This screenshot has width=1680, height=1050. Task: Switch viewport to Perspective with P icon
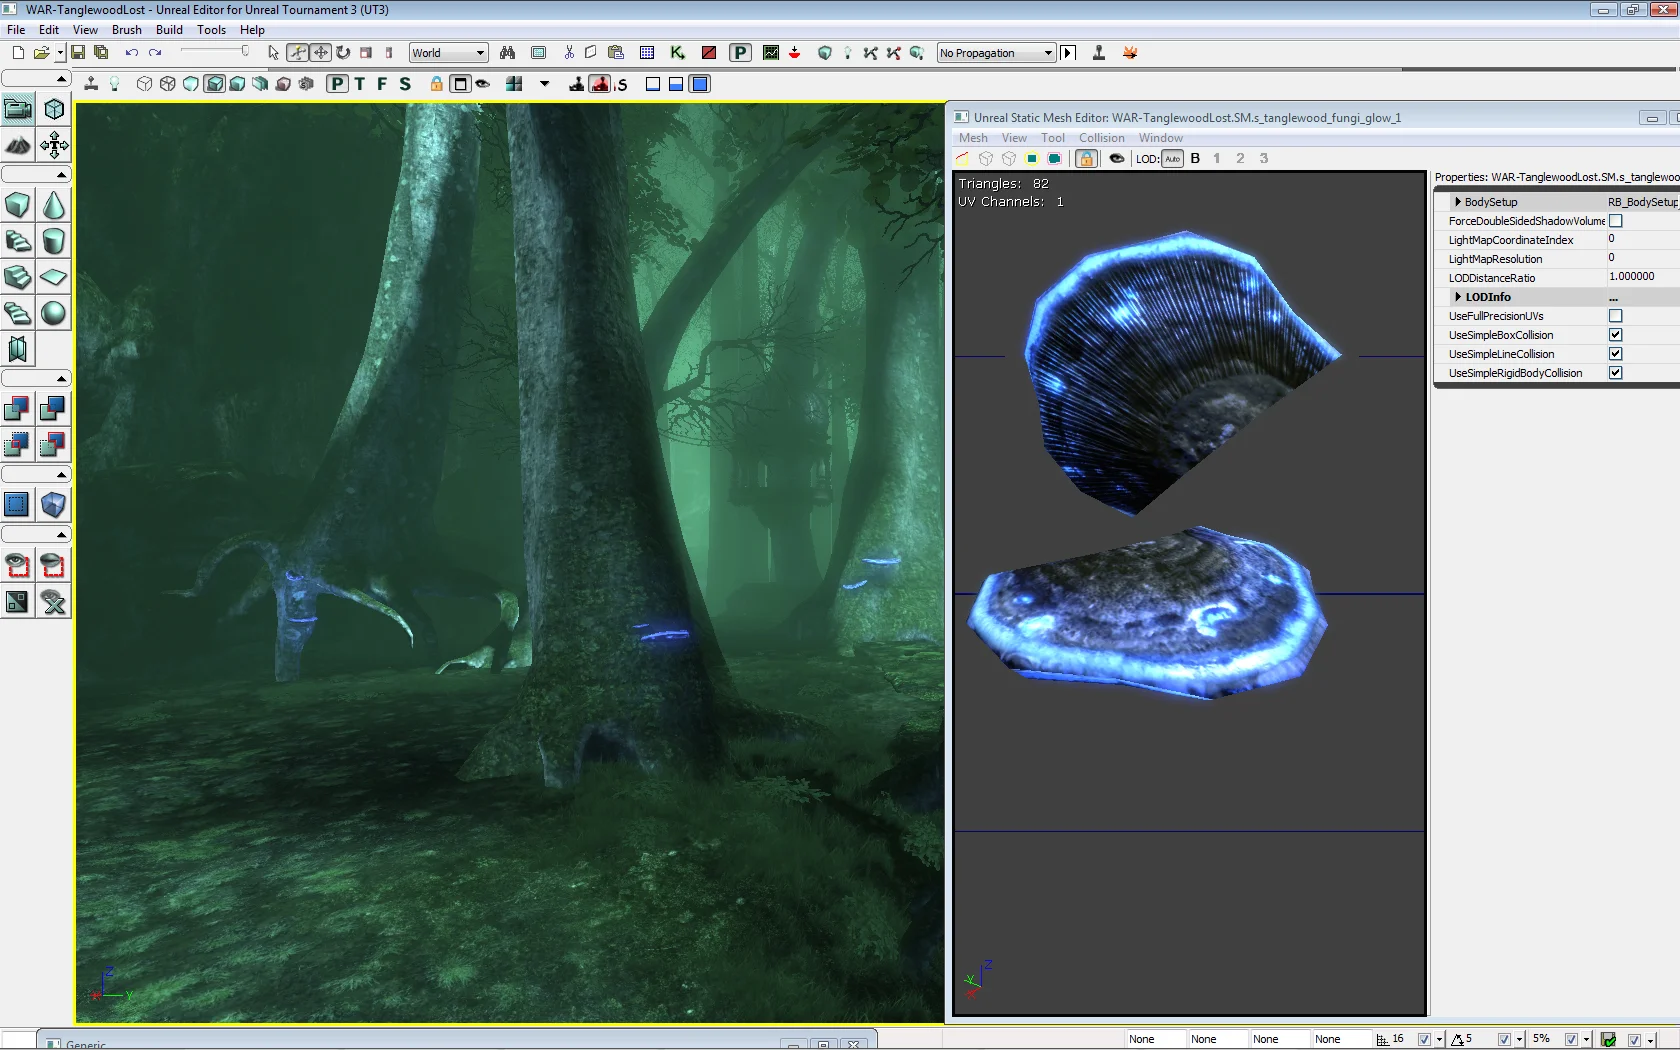[x=338, y=84]
